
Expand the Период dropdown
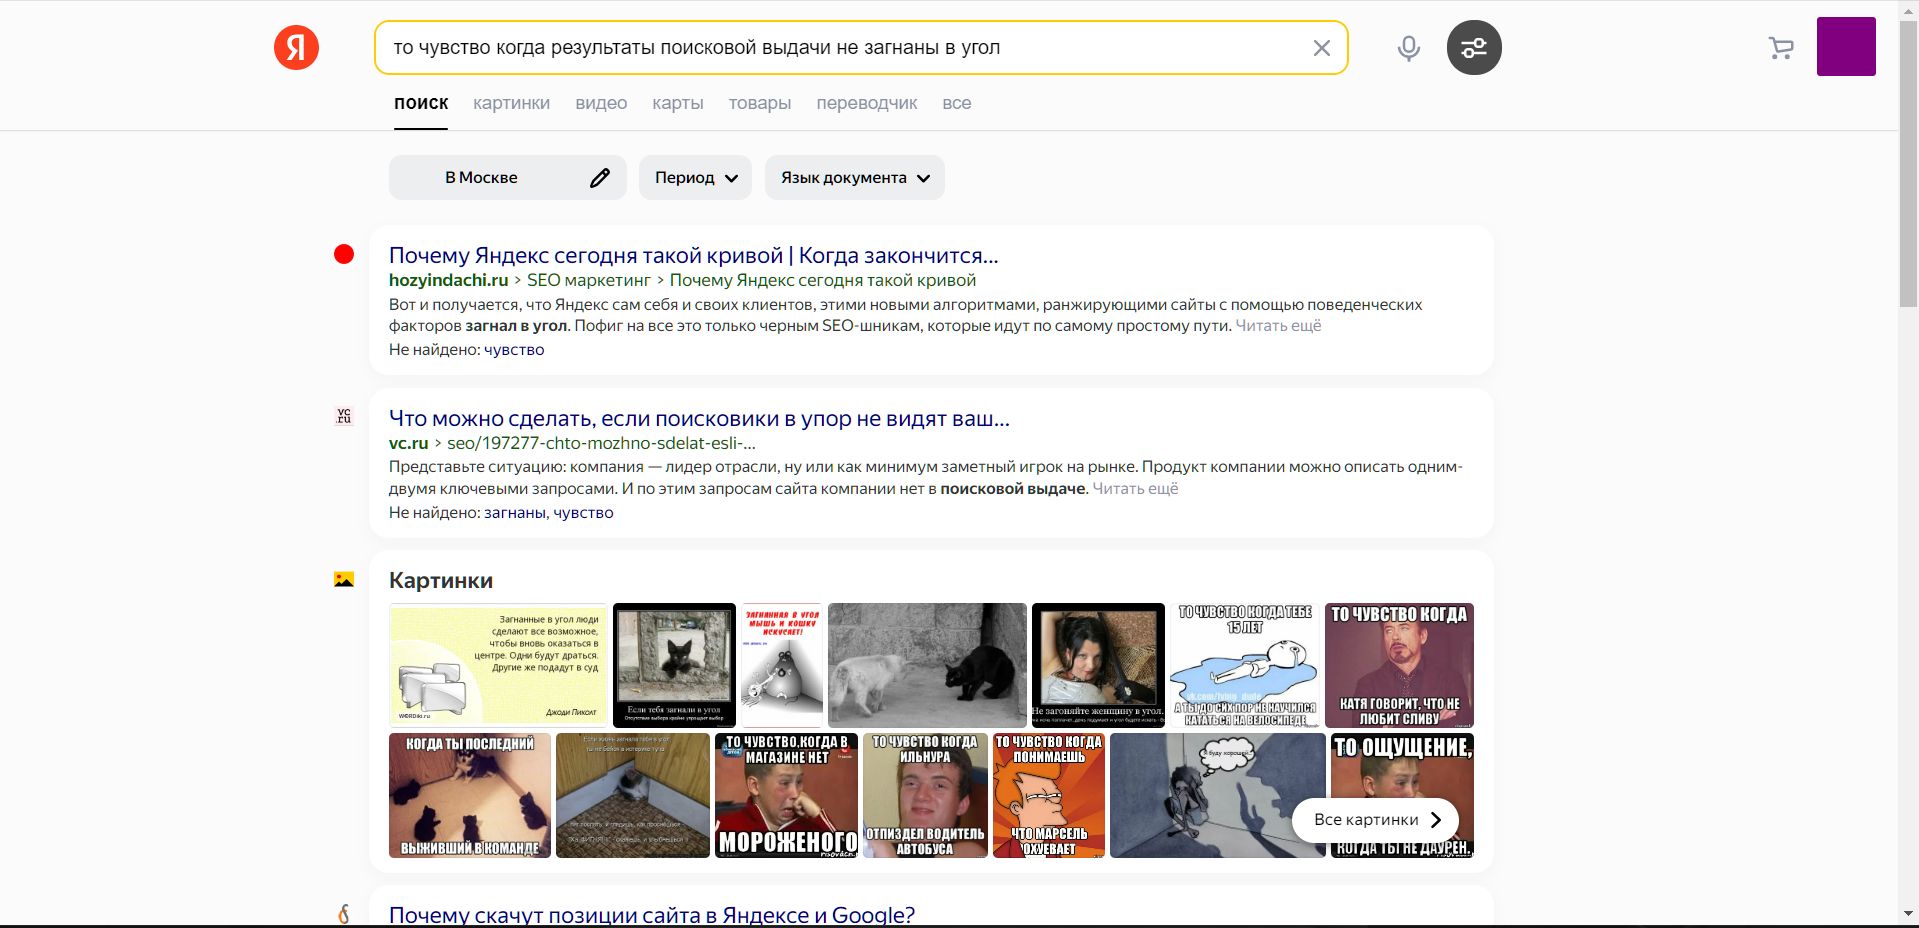click(x=695, y=178)
